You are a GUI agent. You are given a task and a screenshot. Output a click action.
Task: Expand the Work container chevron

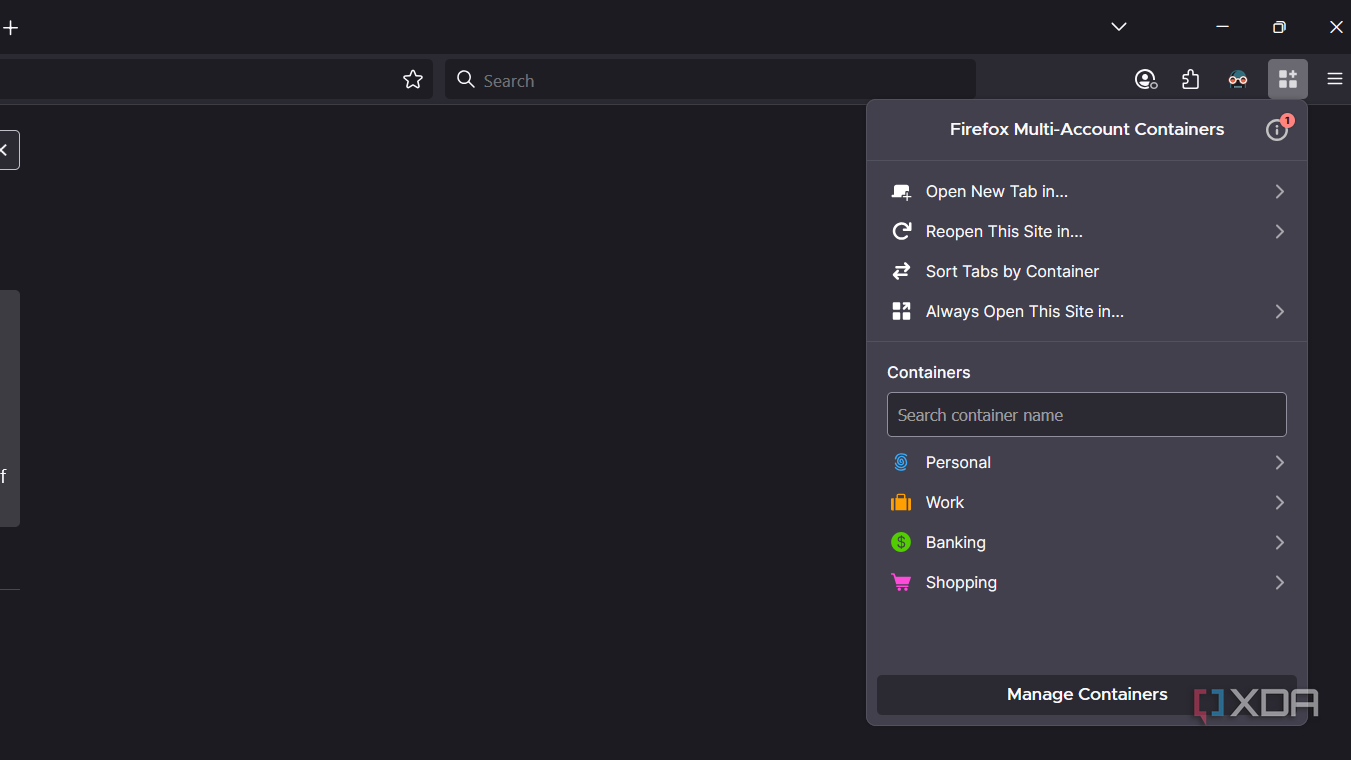[x=1279, y=502]
